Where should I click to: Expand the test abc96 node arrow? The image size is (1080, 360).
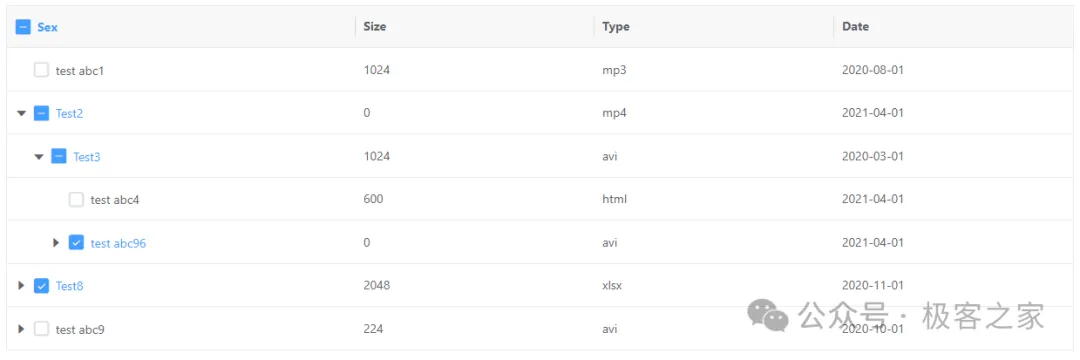(56, 242)
